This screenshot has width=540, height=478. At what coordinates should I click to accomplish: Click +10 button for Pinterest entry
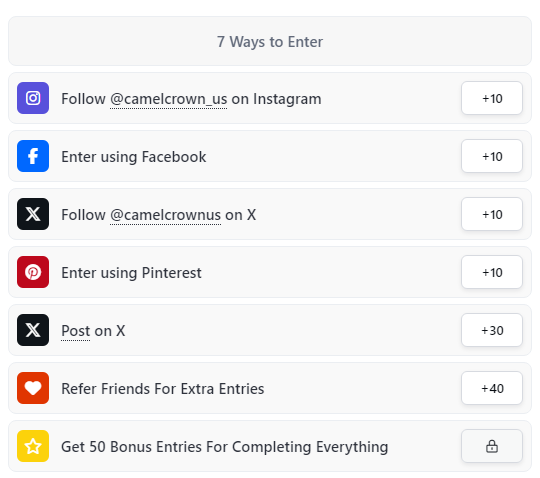coord(492,272)
